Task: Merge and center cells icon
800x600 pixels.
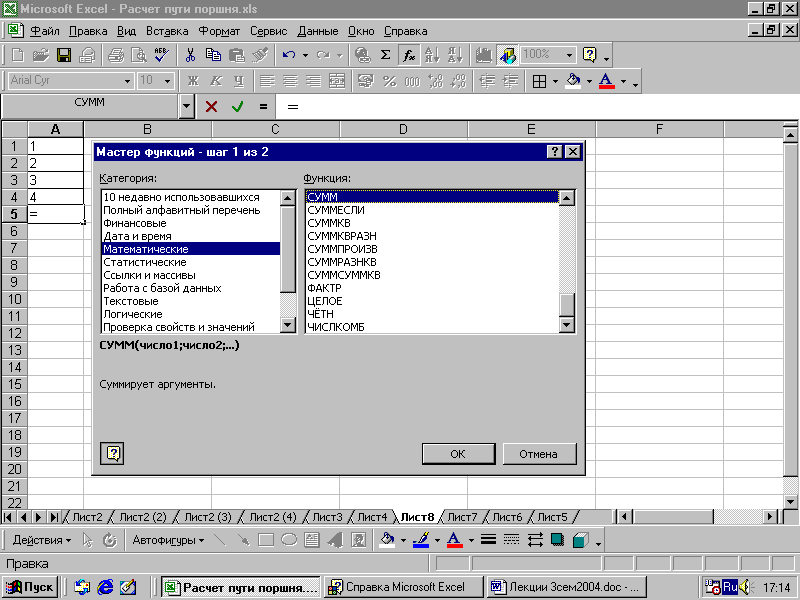Action: [x=337, y=81]
